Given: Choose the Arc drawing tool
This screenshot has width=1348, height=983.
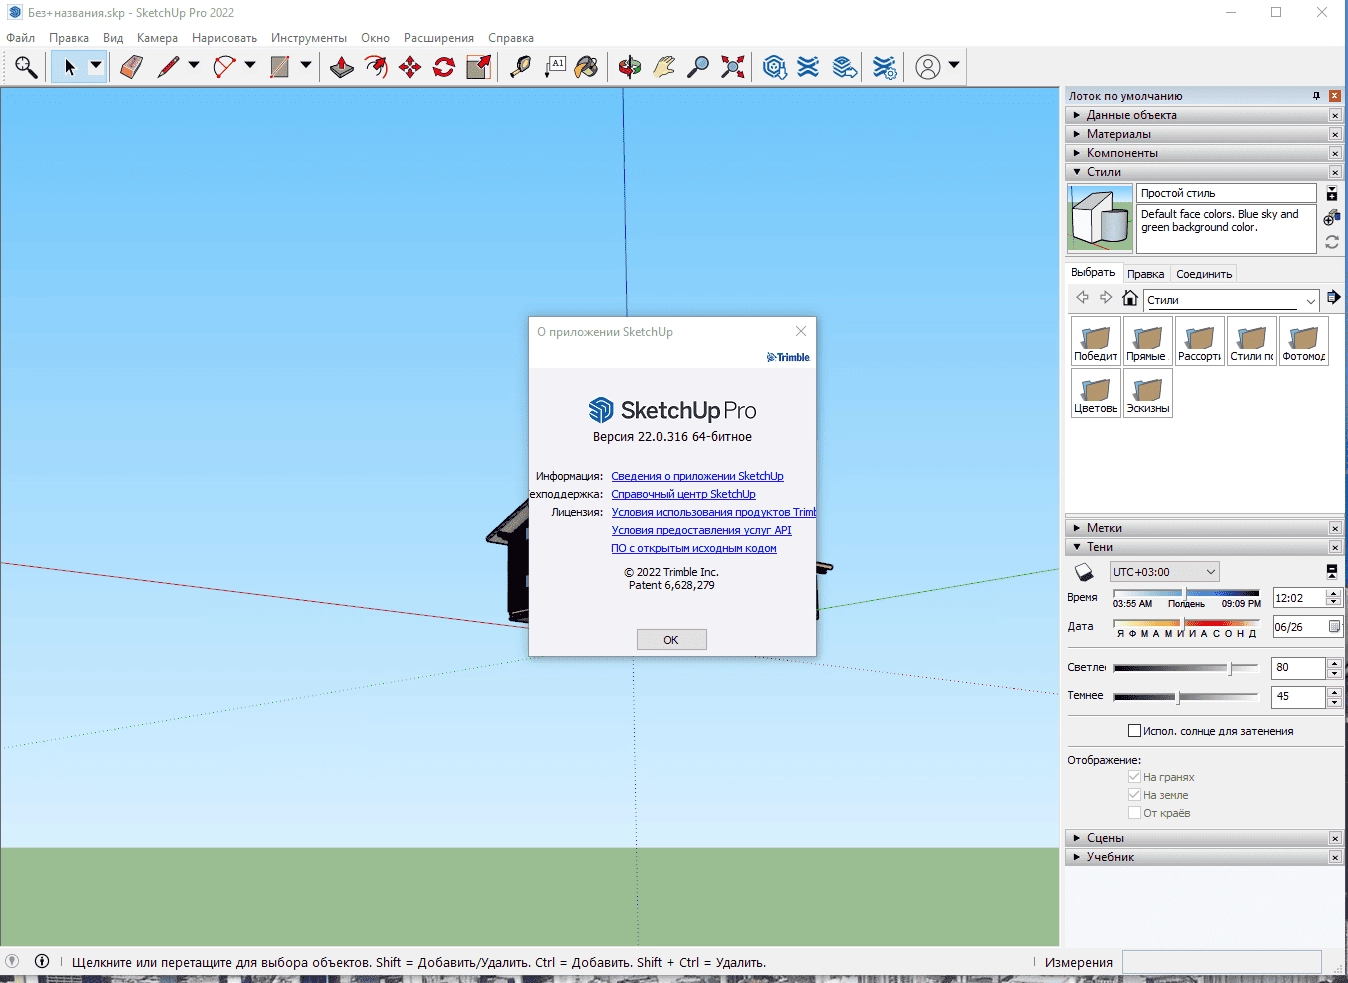Looking at the screenshot, I should 224,67.
